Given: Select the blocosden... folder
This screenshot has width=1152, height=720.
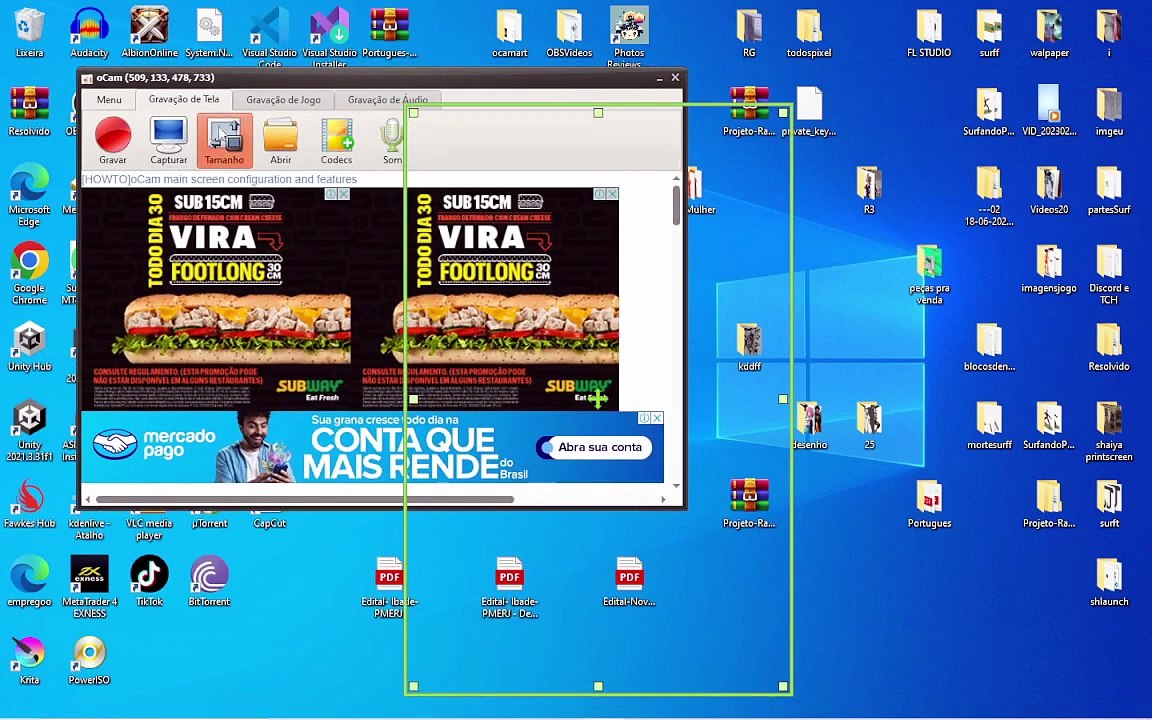Looking at the screenshot, I should [x=989, y=346].
